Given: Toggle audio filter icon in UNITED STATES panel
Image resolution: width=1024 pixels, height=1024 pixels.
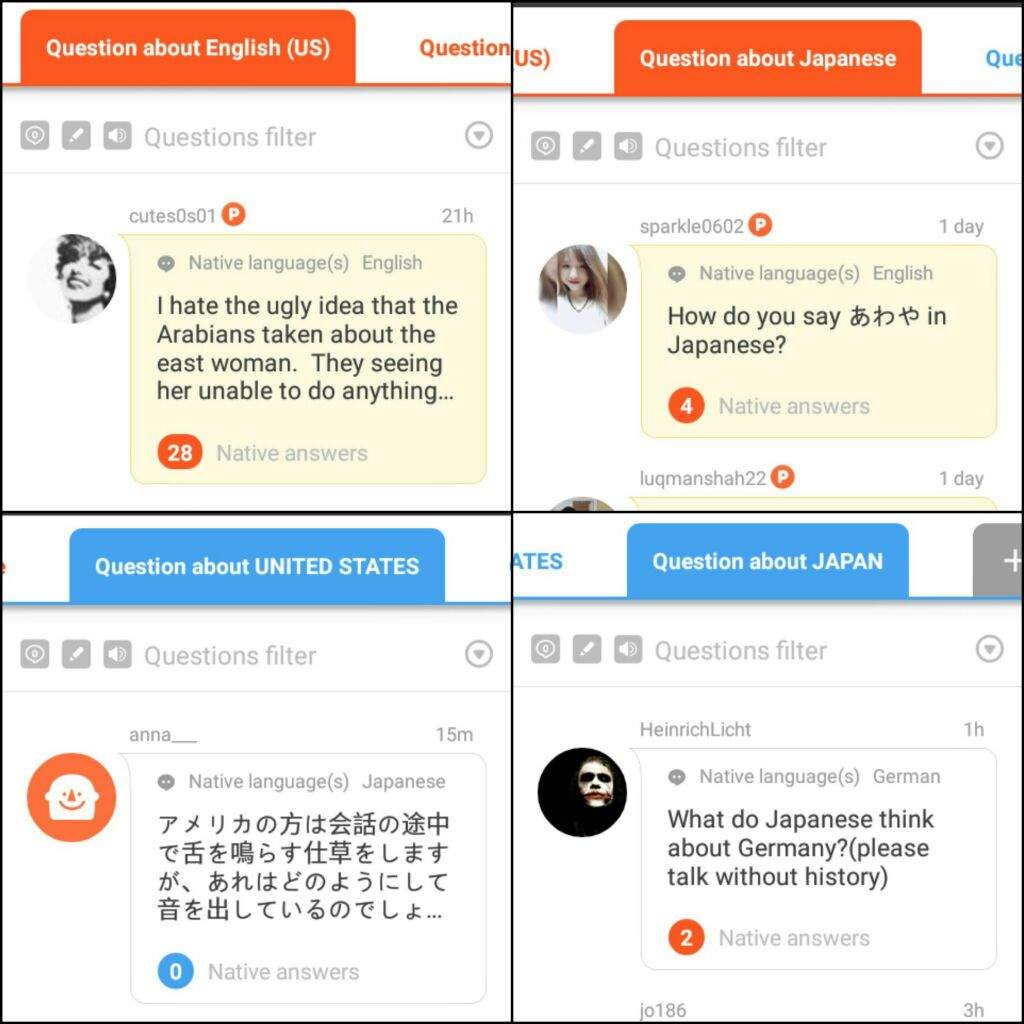Looking at the screenshot, I should coord(118,654).
